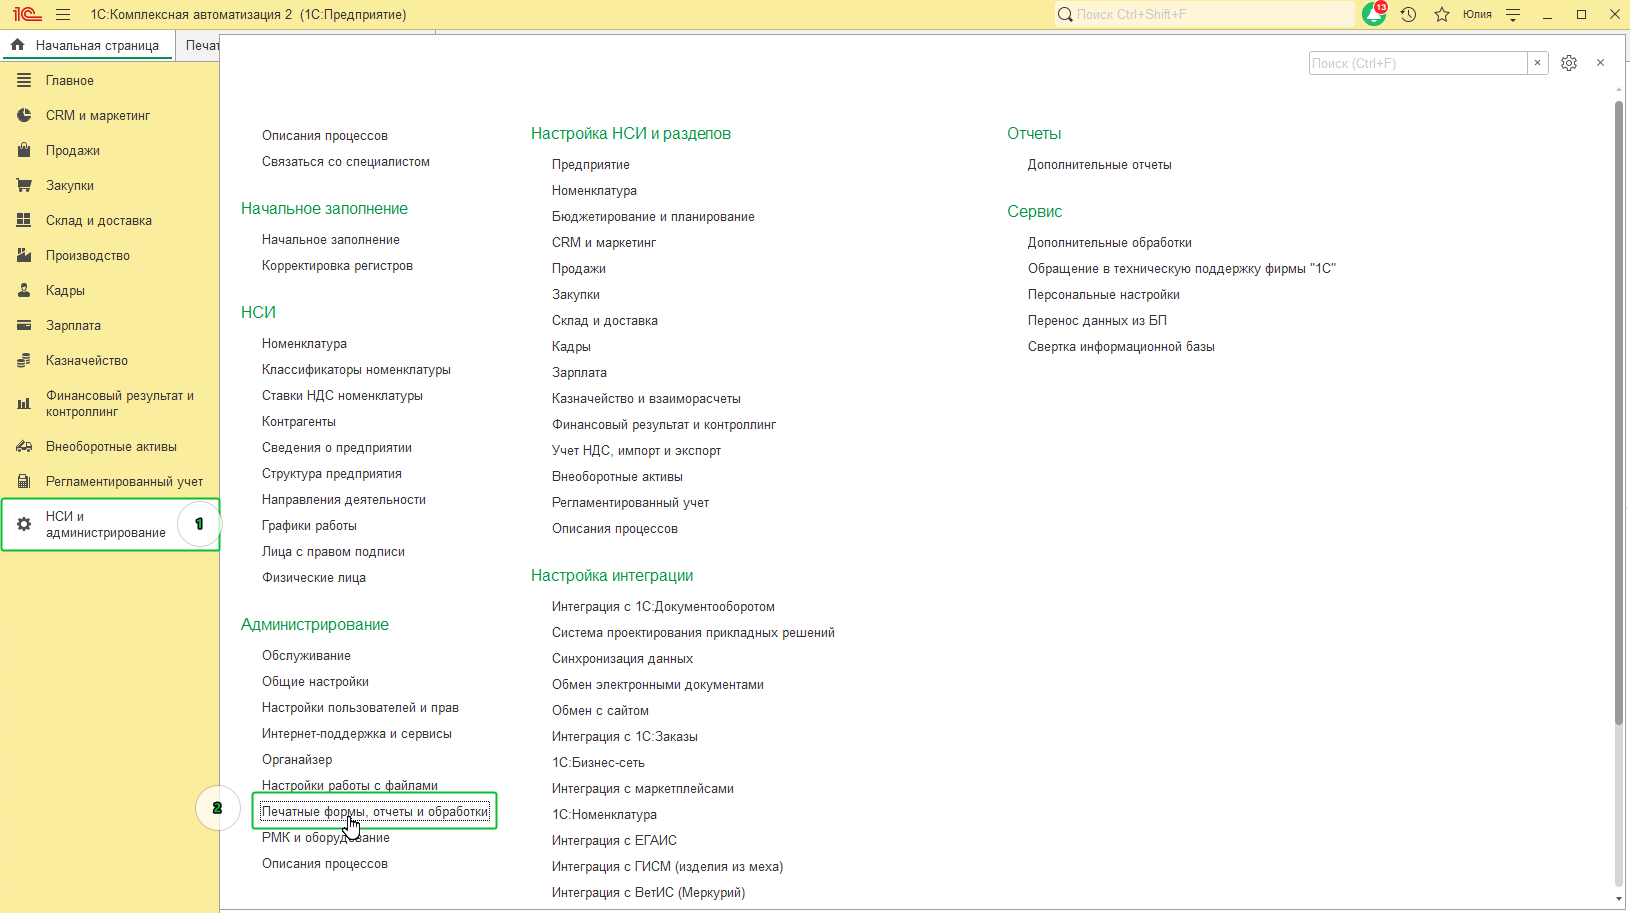Viewport: 1630px width, 913px height.
Task: Open Внеоборотные активы sidebar section
Action: (x=110, y=446)
